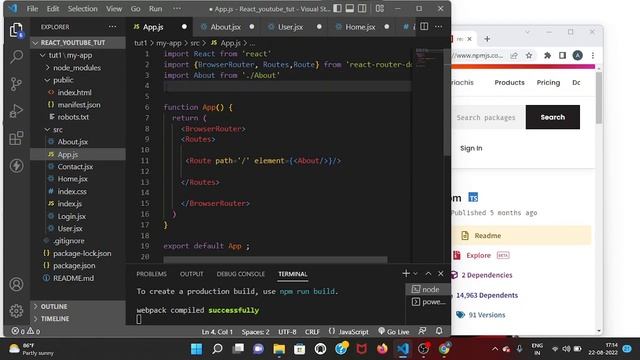Close the terminal panel
640x360 pixels.
[x=440, y=273]
